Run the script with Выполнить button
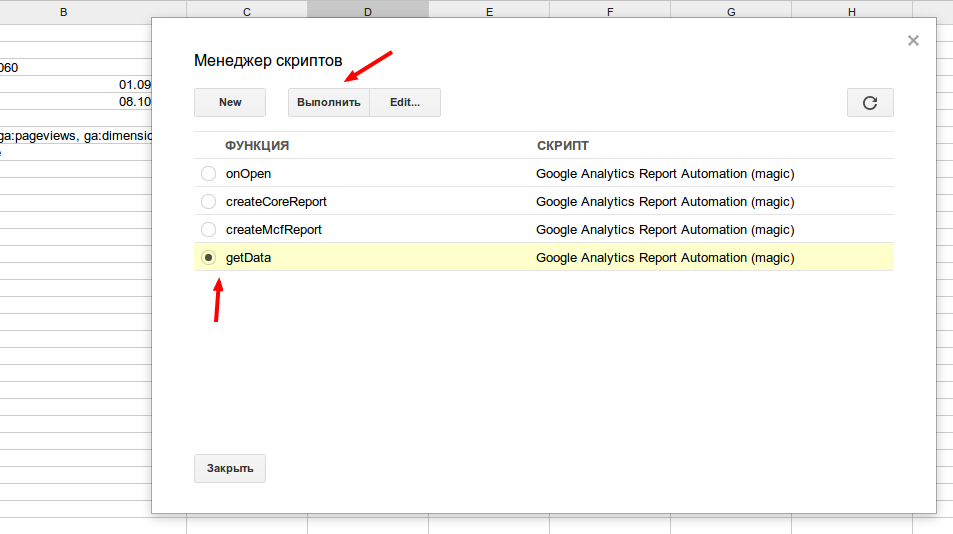This screenshot has height=534, width=953. tap(329, 102)
